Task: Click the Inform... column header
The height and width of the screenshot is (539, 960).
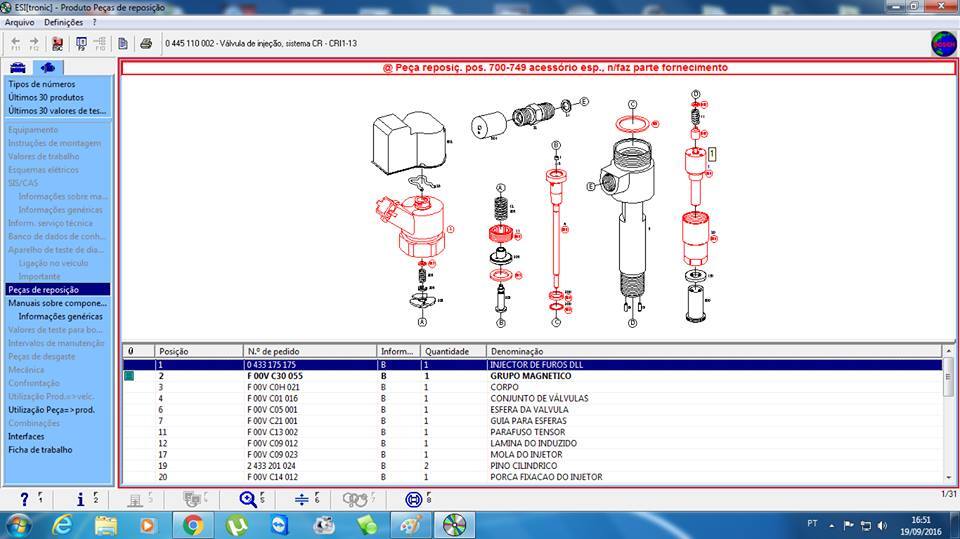Action: [398, 352]
